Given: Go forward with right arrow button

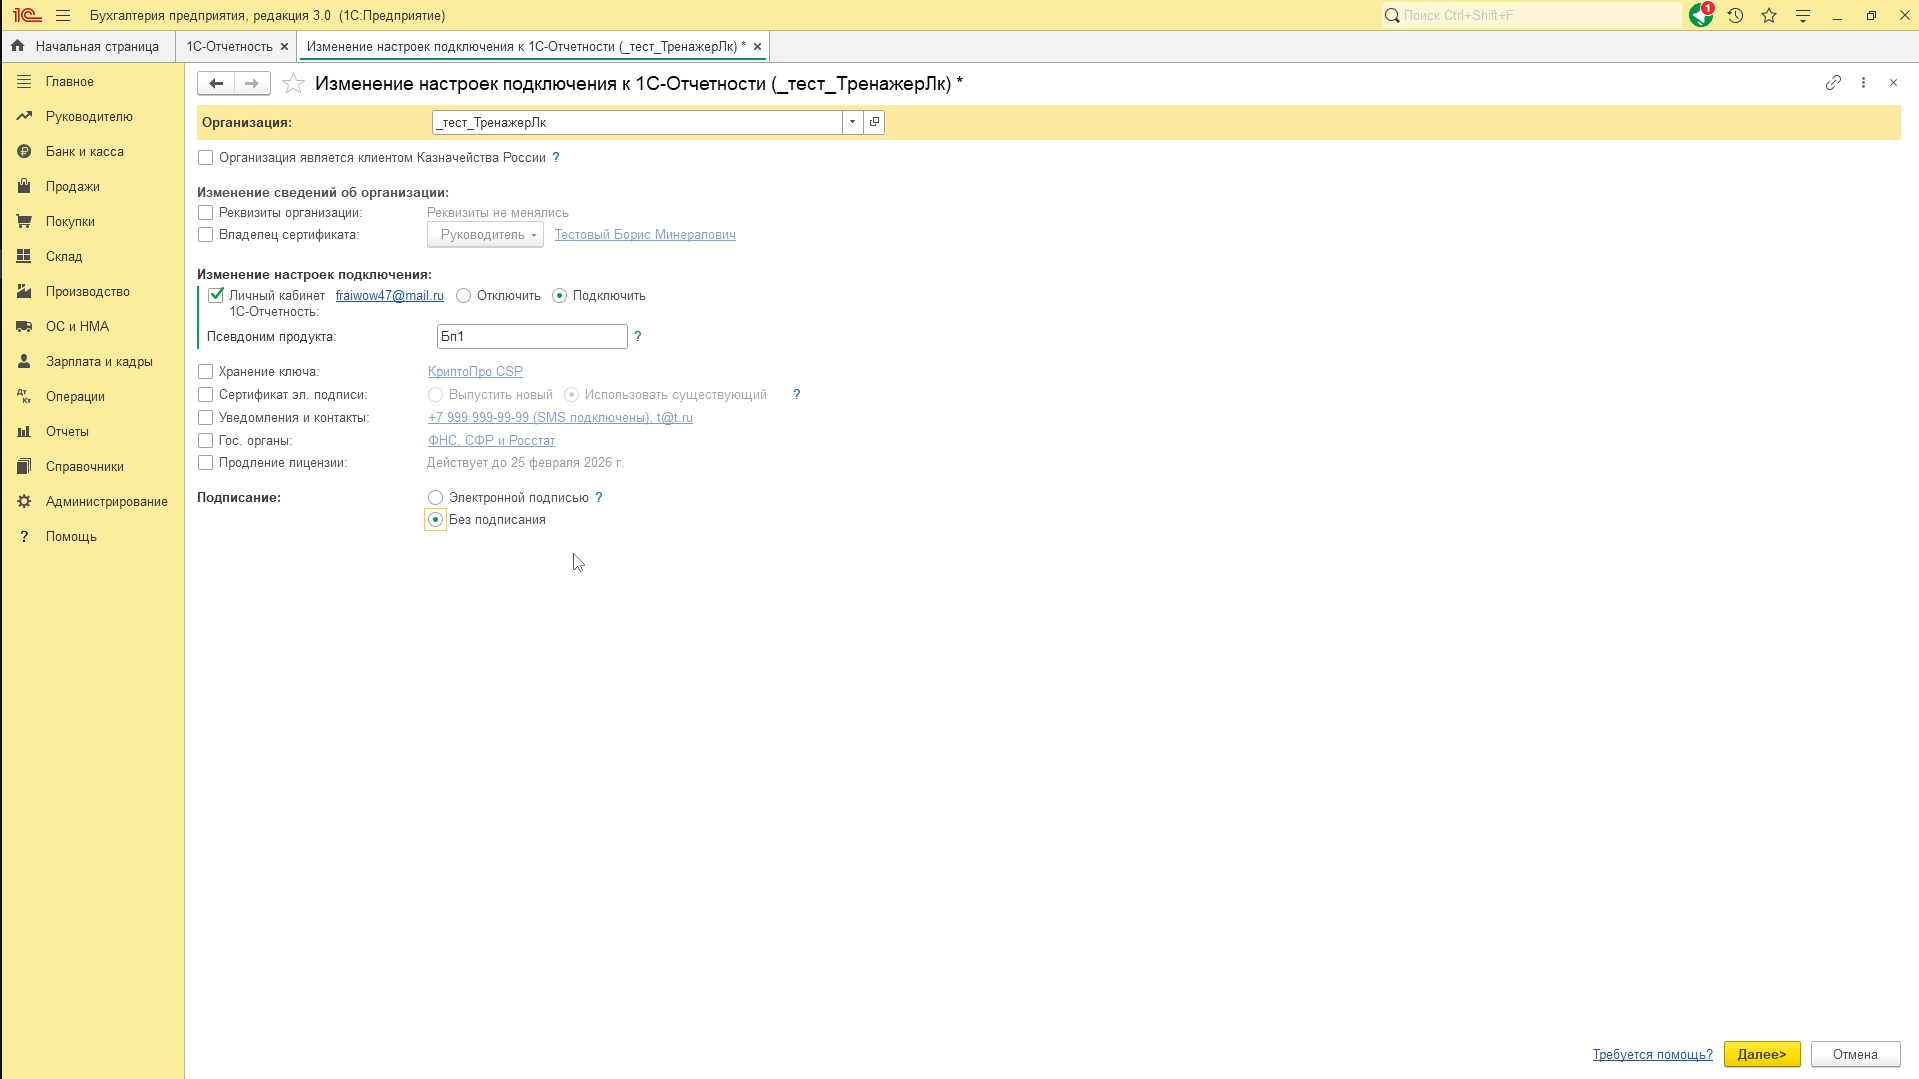Looking at the screenshot, I should (x=252, y=84).
